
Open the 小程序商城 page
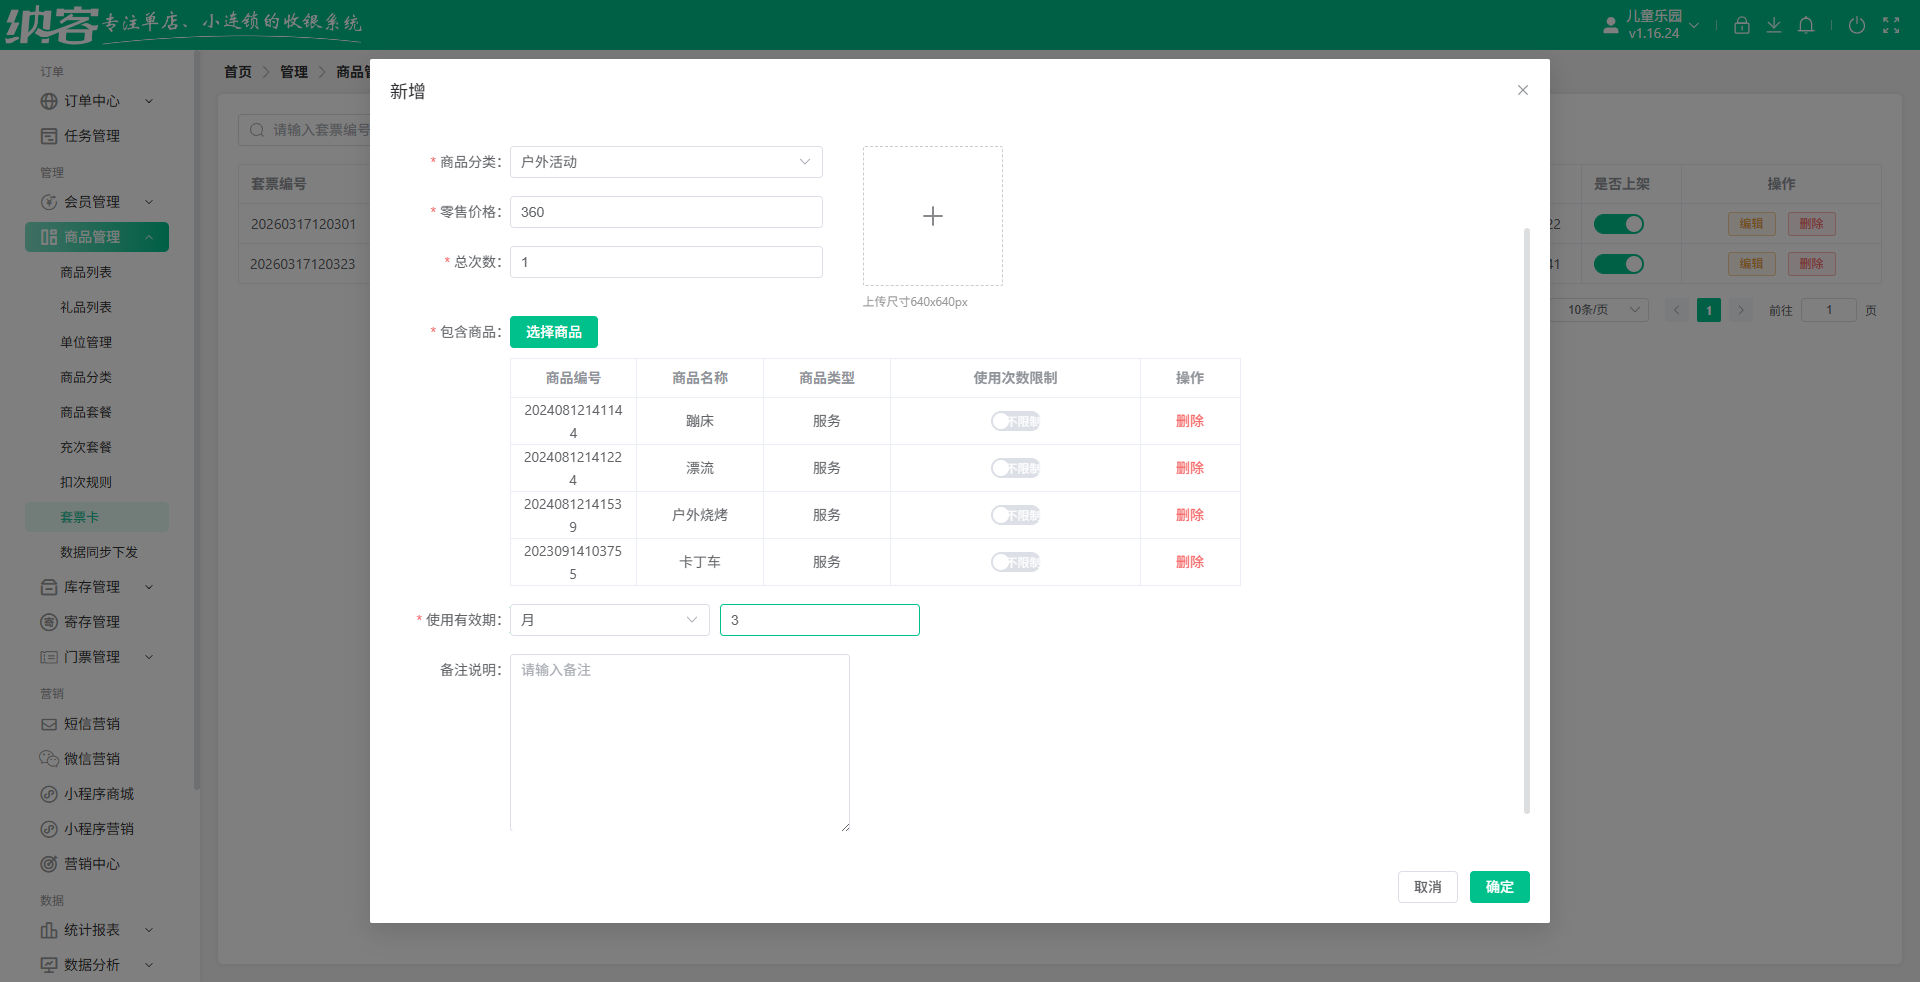click(x=99, y=793)
